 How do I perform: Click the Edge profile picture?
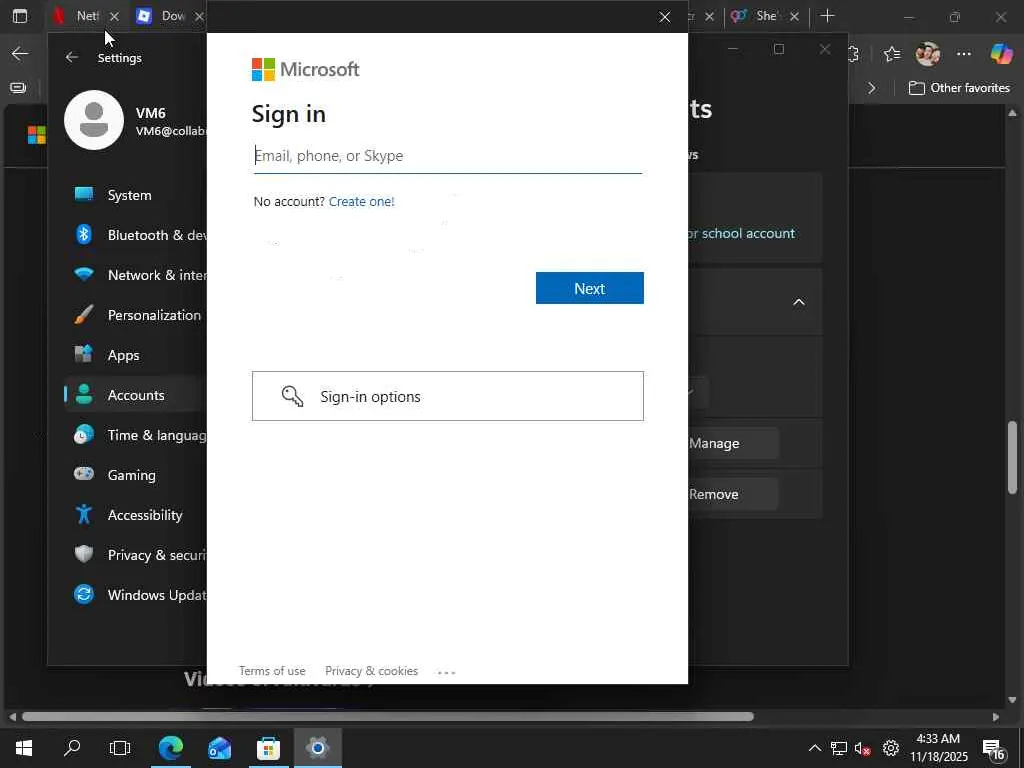927,54
